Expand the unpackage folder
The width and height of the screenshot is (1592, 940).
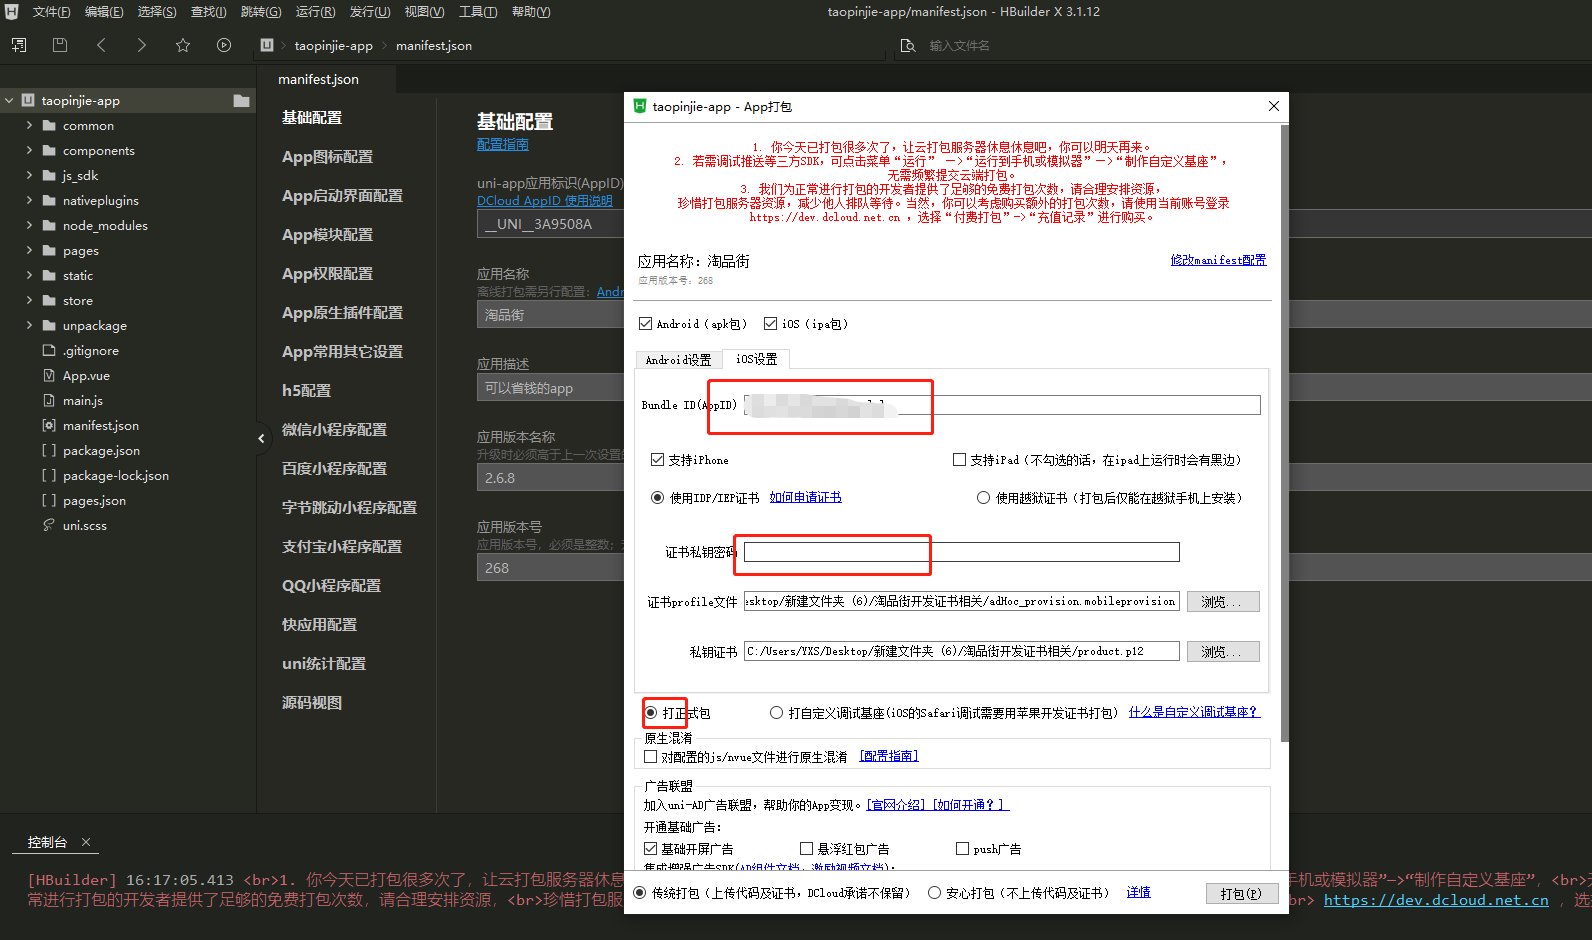pyautogui.click(x=29, y=325)
